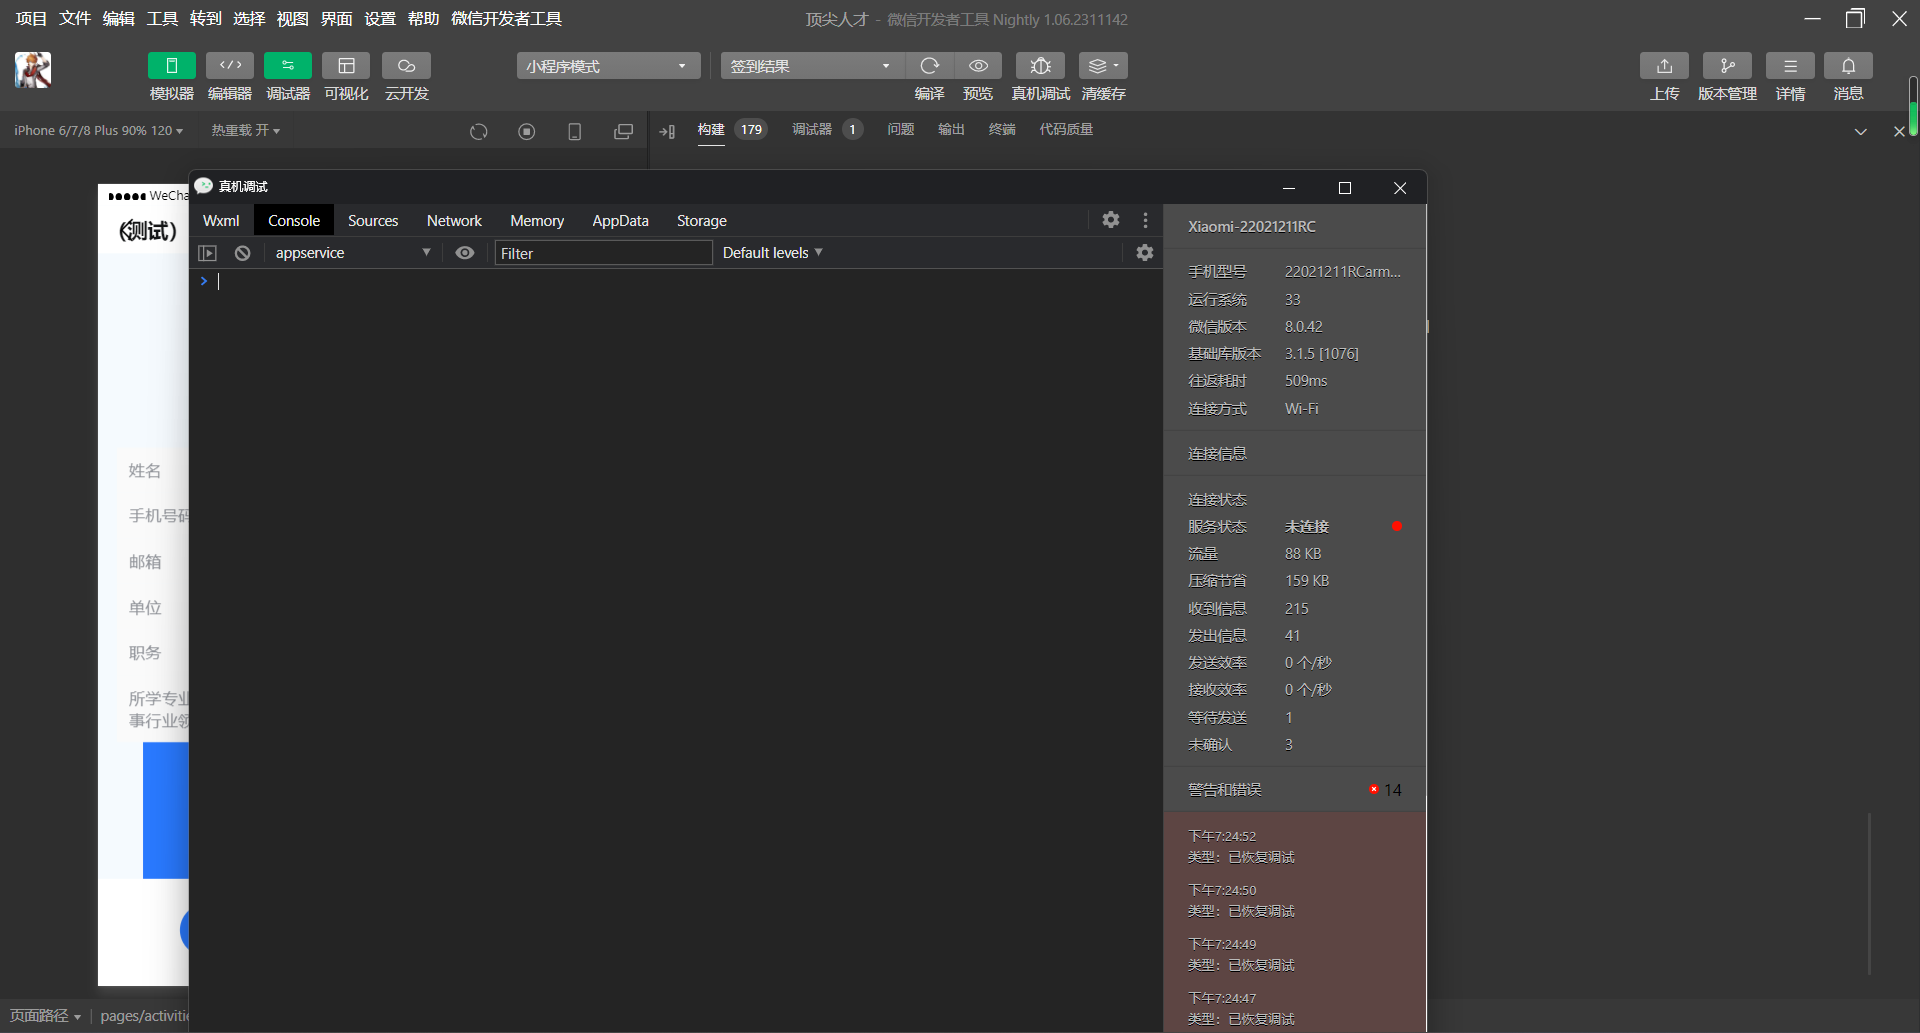Open the page path (页面路径) dropdown
Image resolution: width=1920 pixels, height=1033 pixels.
46,1016
